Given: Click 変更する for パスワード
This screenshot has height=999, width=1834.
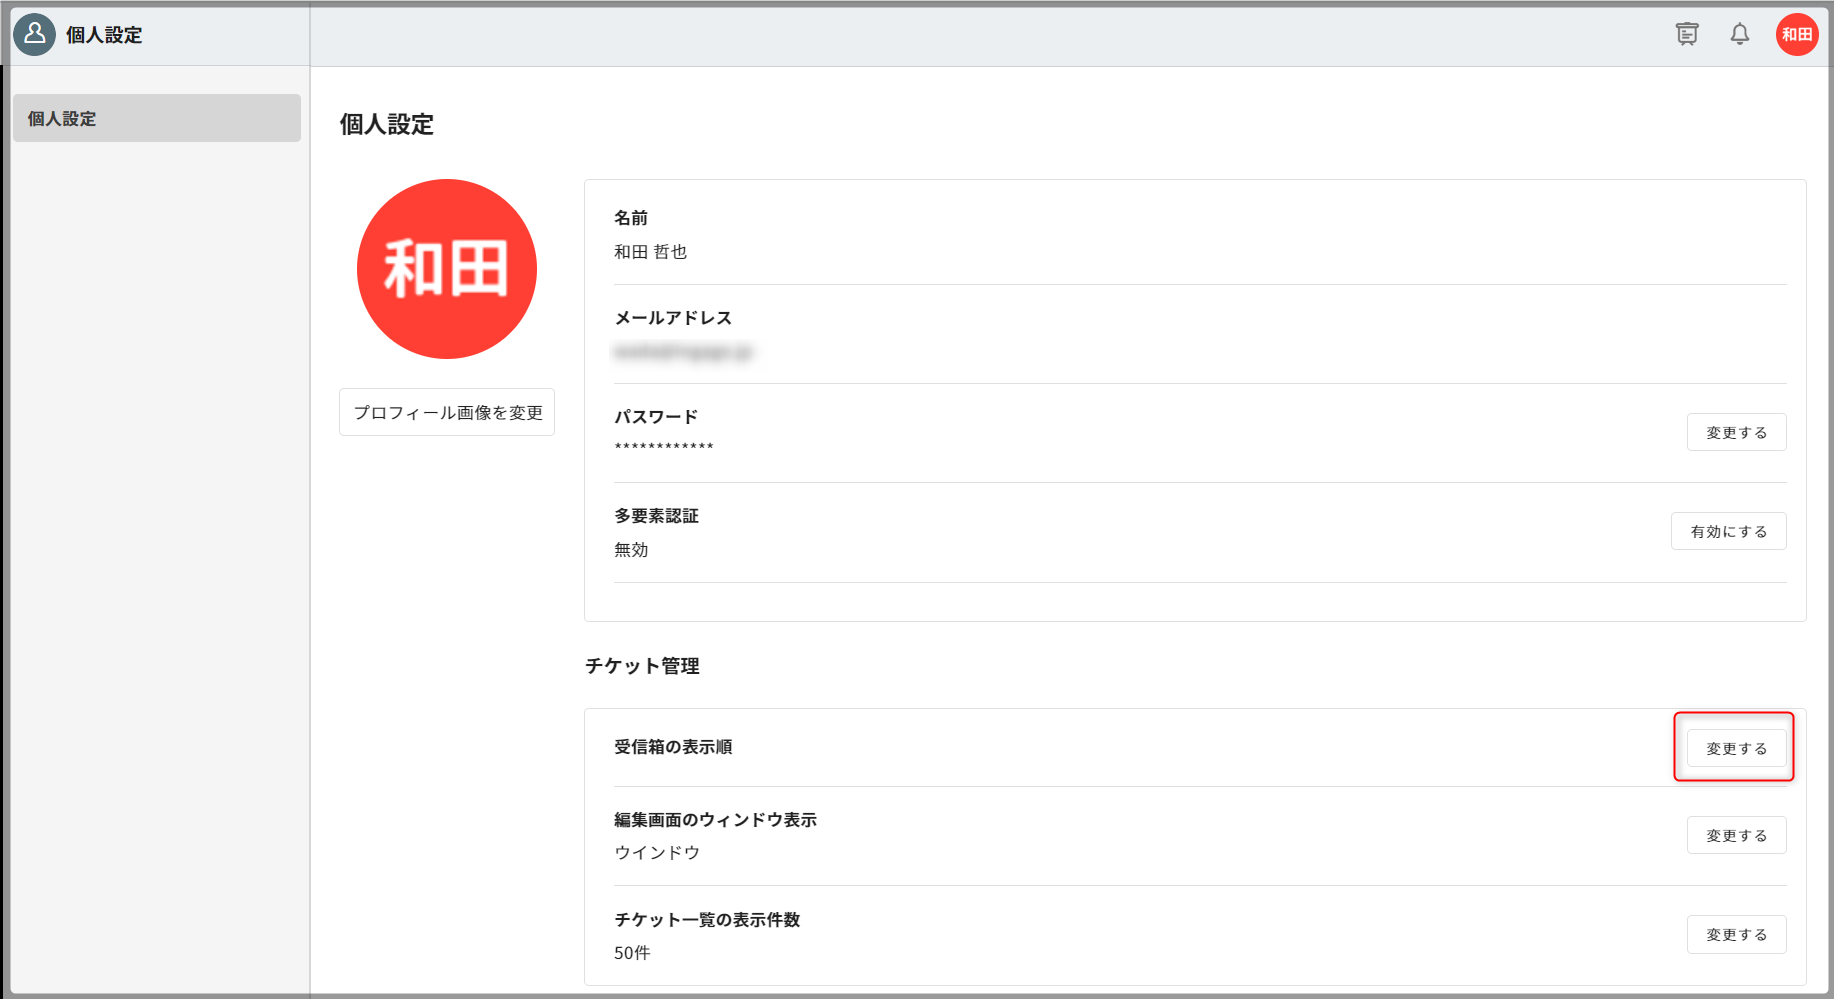Looking at the screenshot, I should click(x=1736, y=432).
